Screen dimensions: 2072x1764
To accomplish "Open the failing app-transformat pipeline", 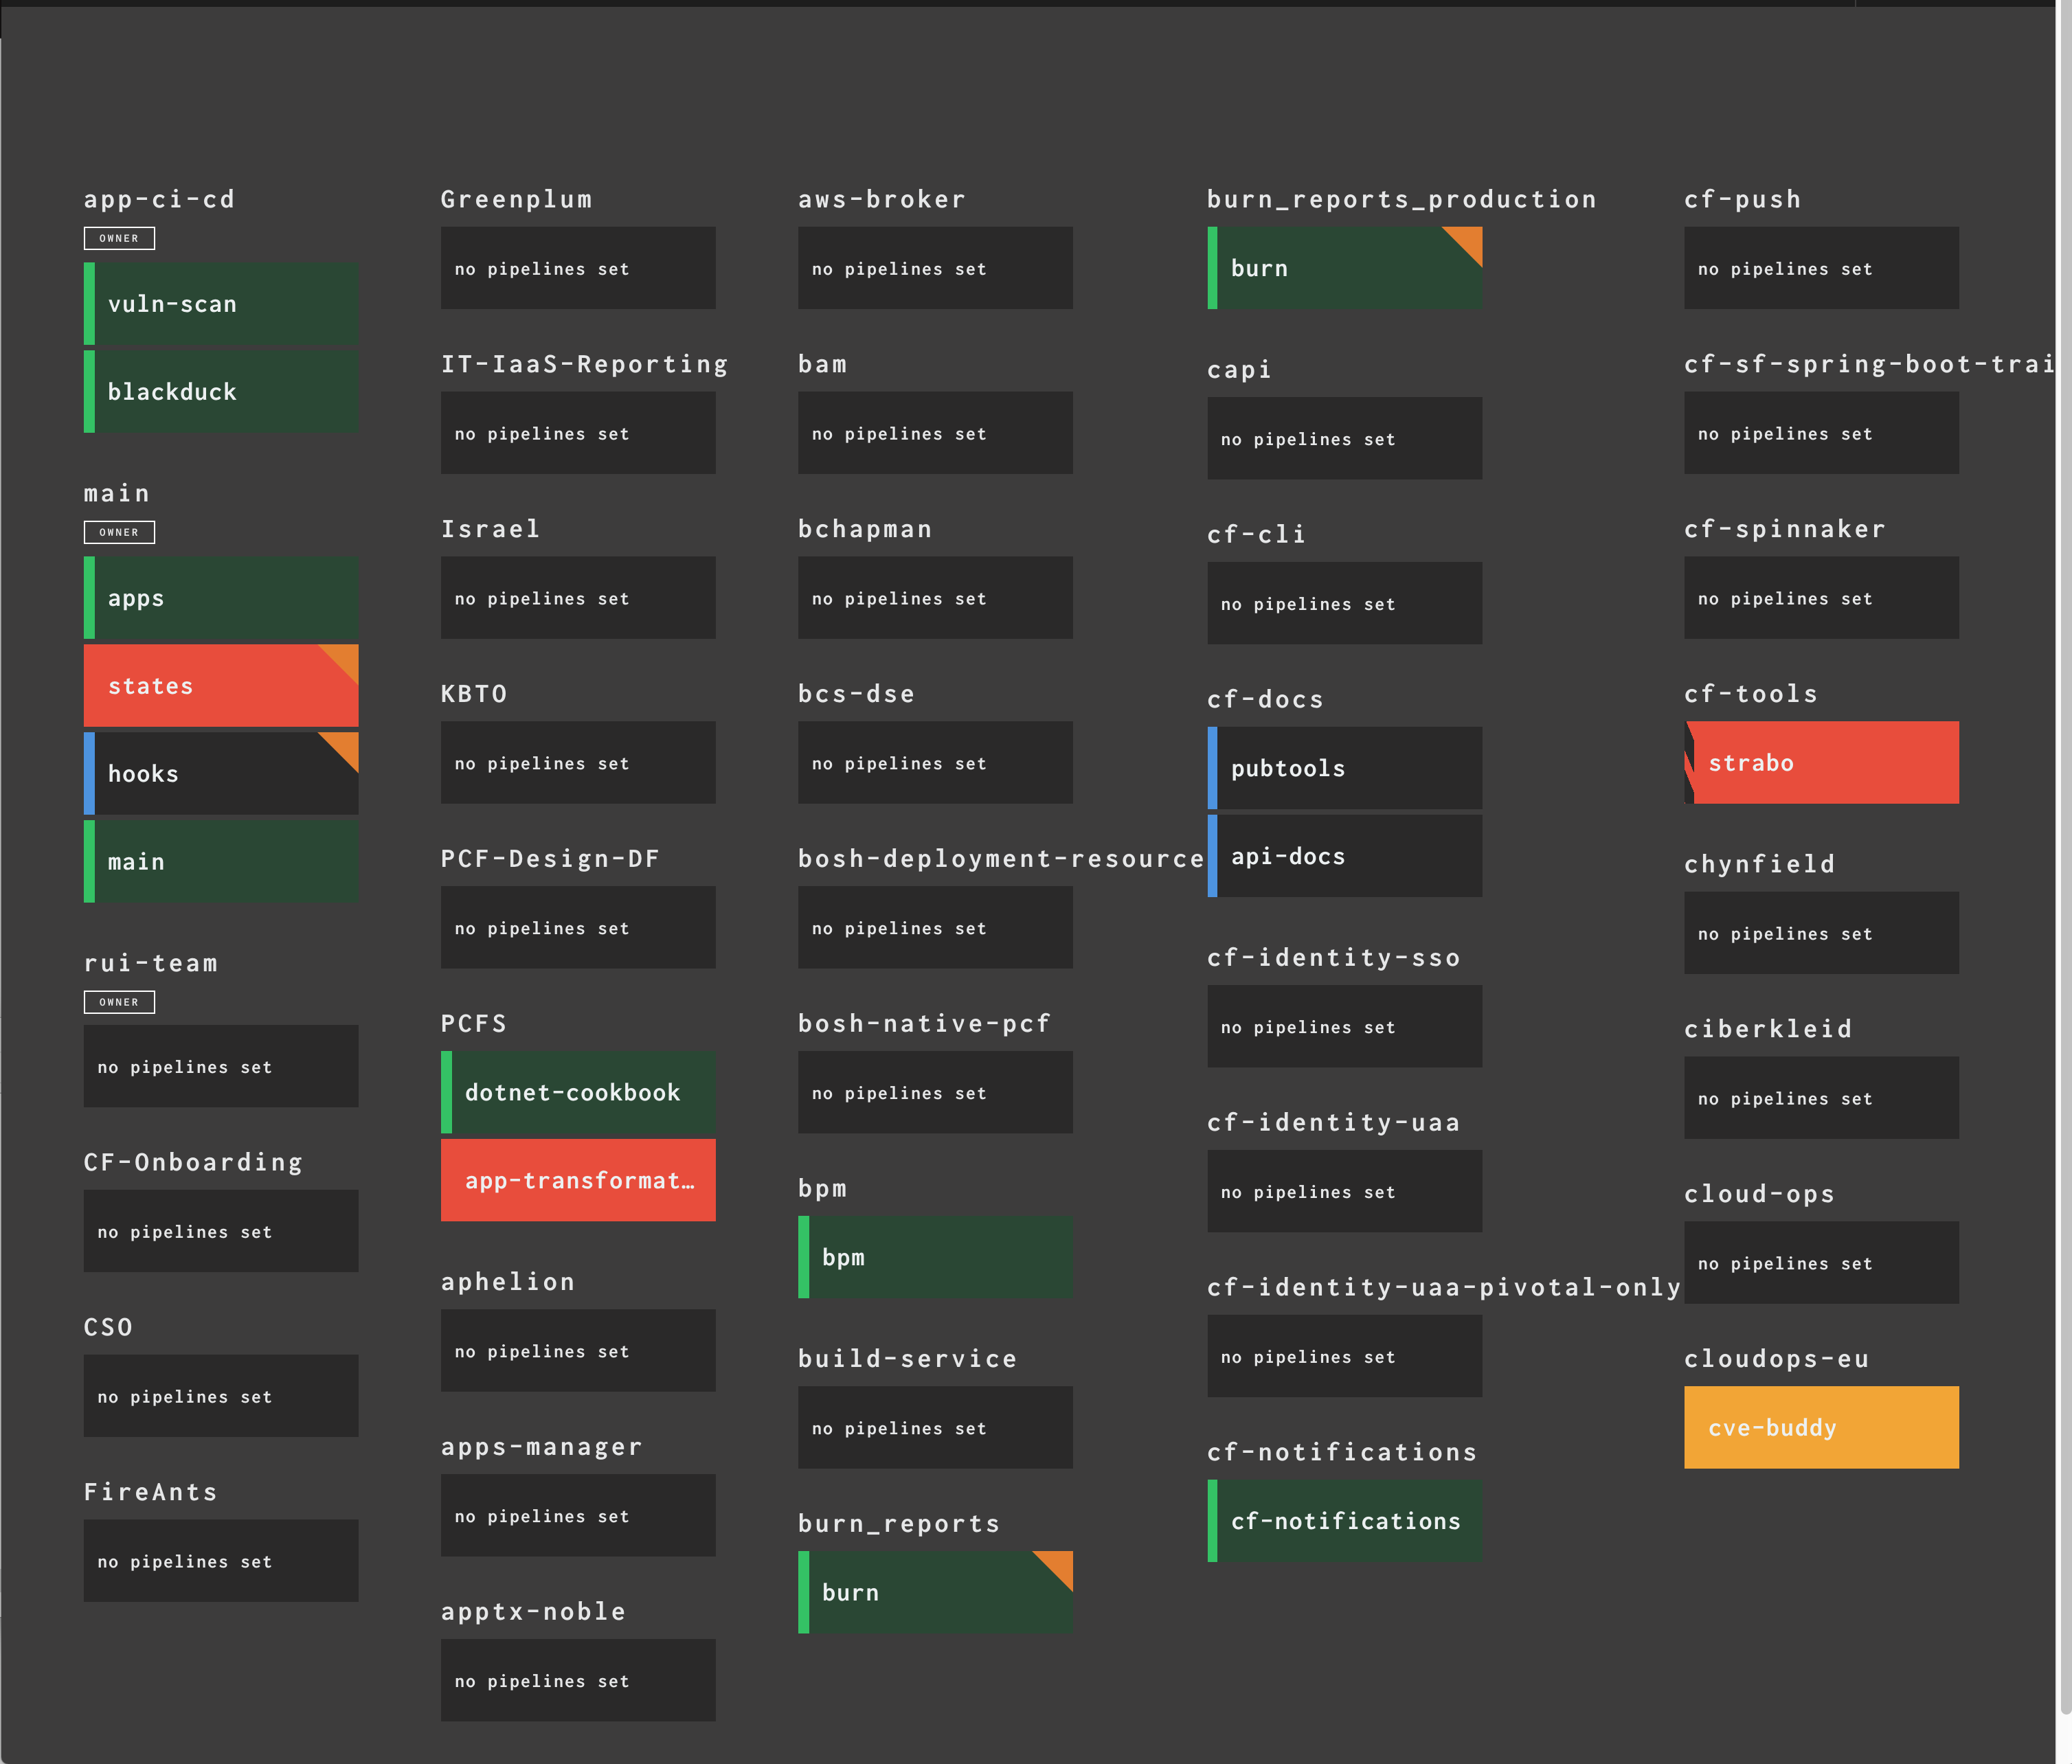I will point(577,1180).
